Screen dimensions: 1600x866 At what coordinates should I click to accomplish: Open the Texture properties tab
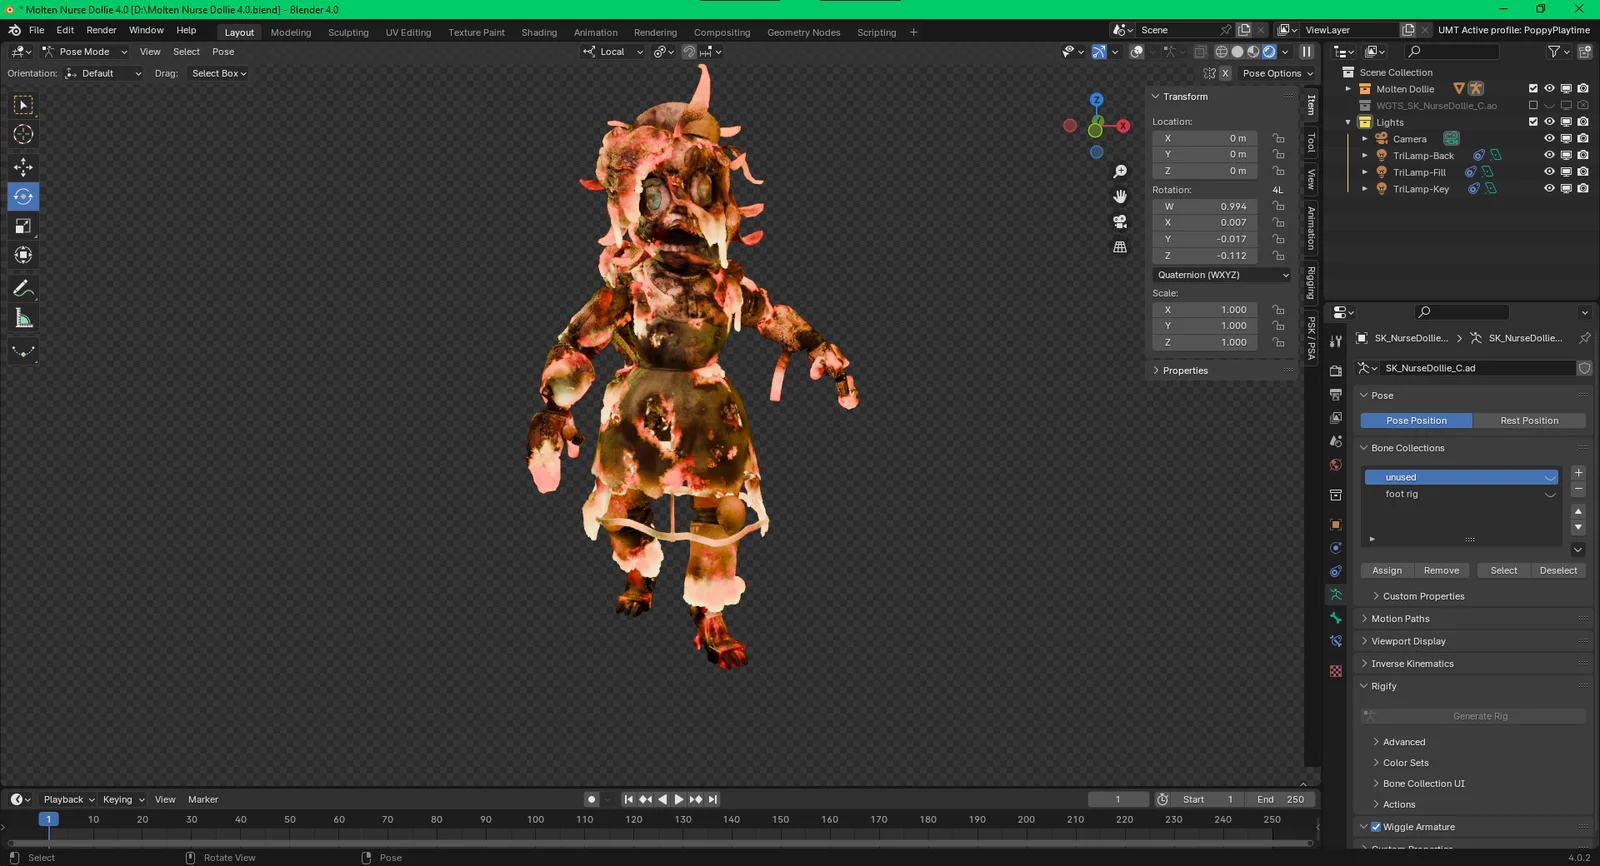tap(1336, 671)
